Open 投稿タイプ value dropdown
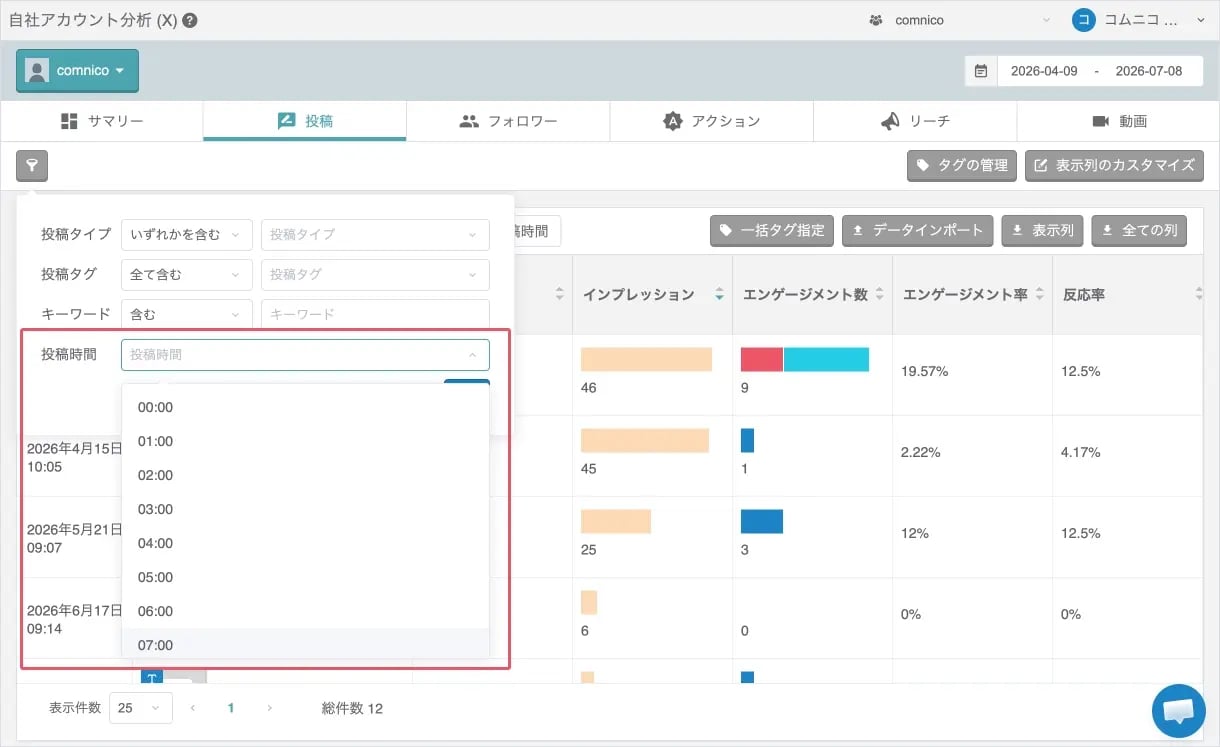 pyautogui.click(x=375, y=234)
